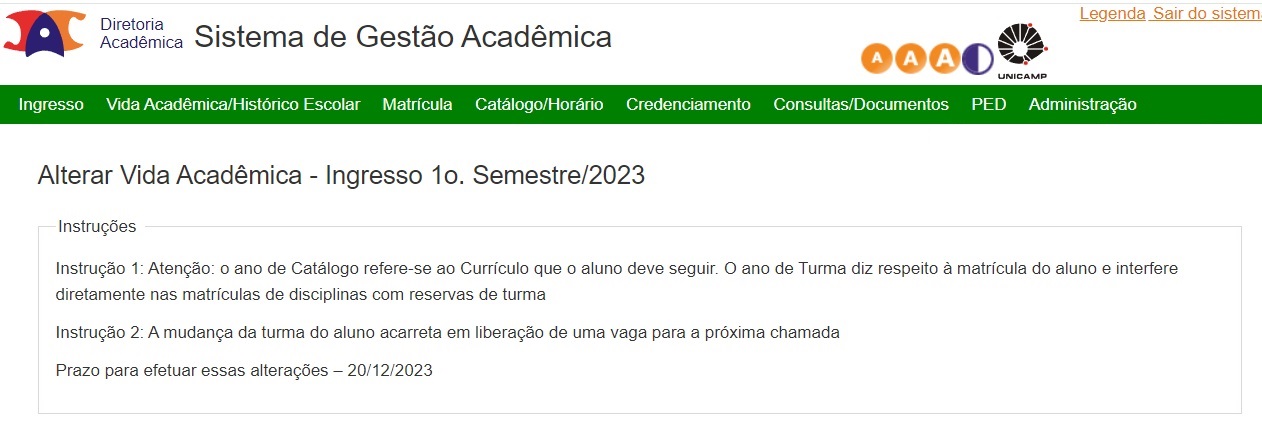Choose the largest font size A icon

point(945,59)
